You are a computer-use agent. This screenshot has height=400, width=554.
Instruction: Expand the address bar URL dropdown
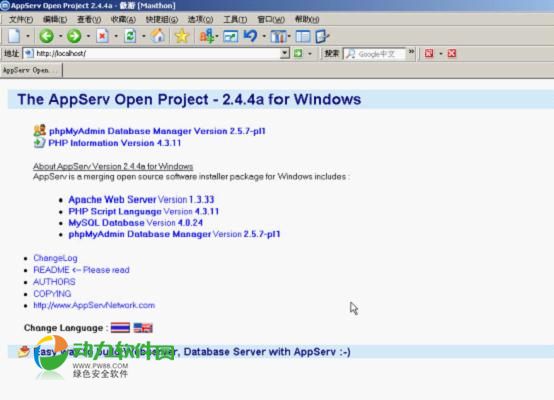point(285,53)
